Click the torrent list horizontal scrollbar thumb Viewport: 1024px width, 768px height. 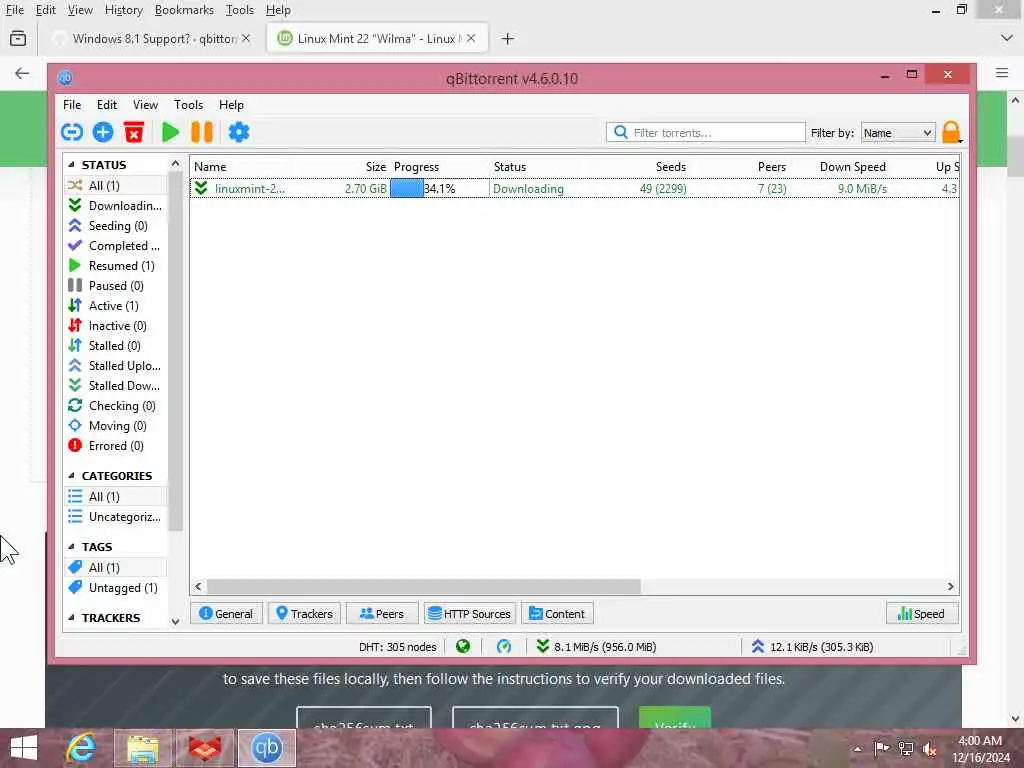pyautogui.click(x=423, y=586)
